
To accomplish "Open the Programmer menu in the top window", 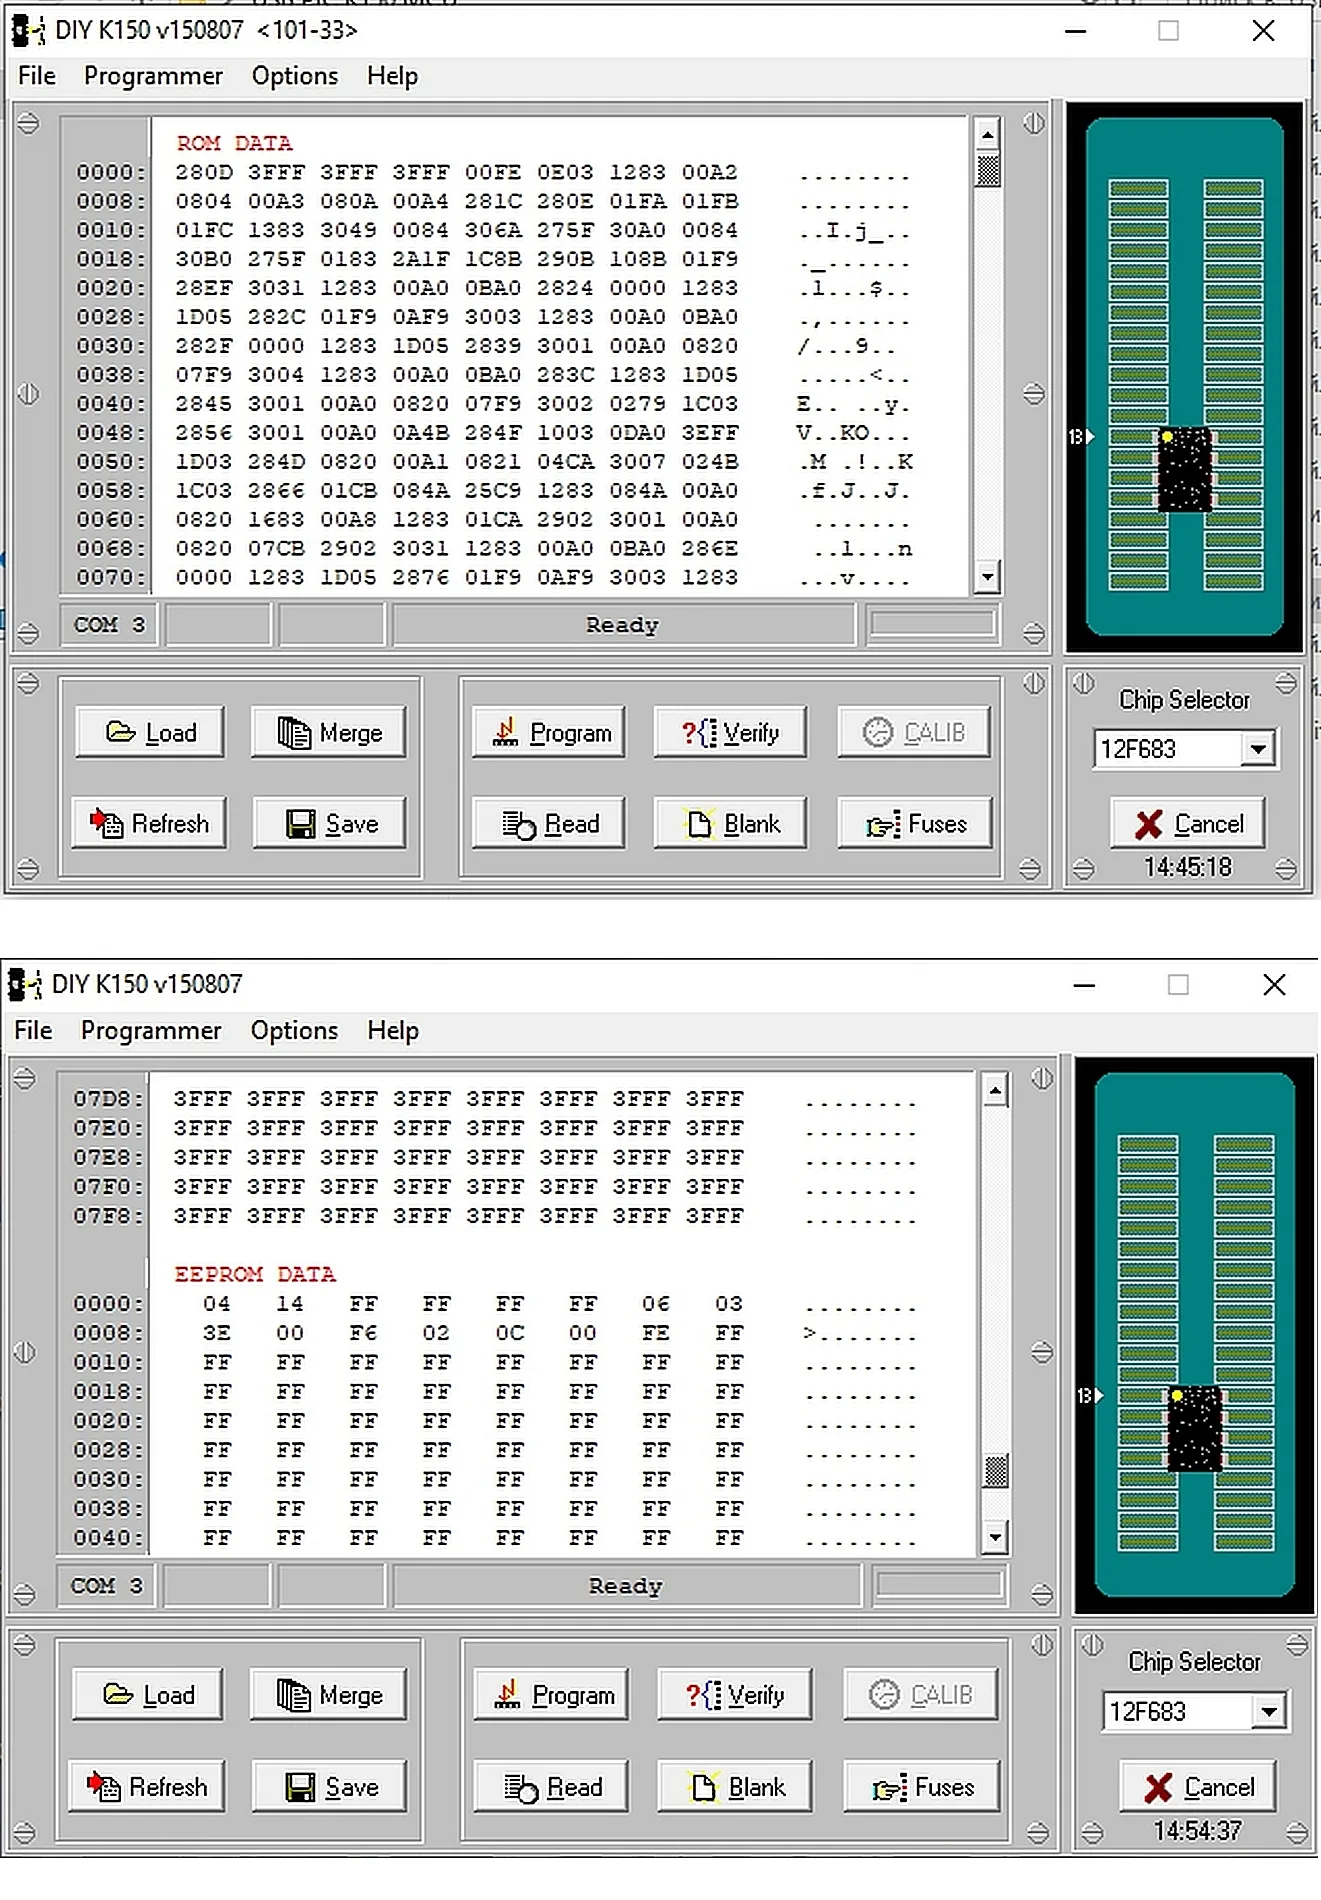I will point(153,76).
